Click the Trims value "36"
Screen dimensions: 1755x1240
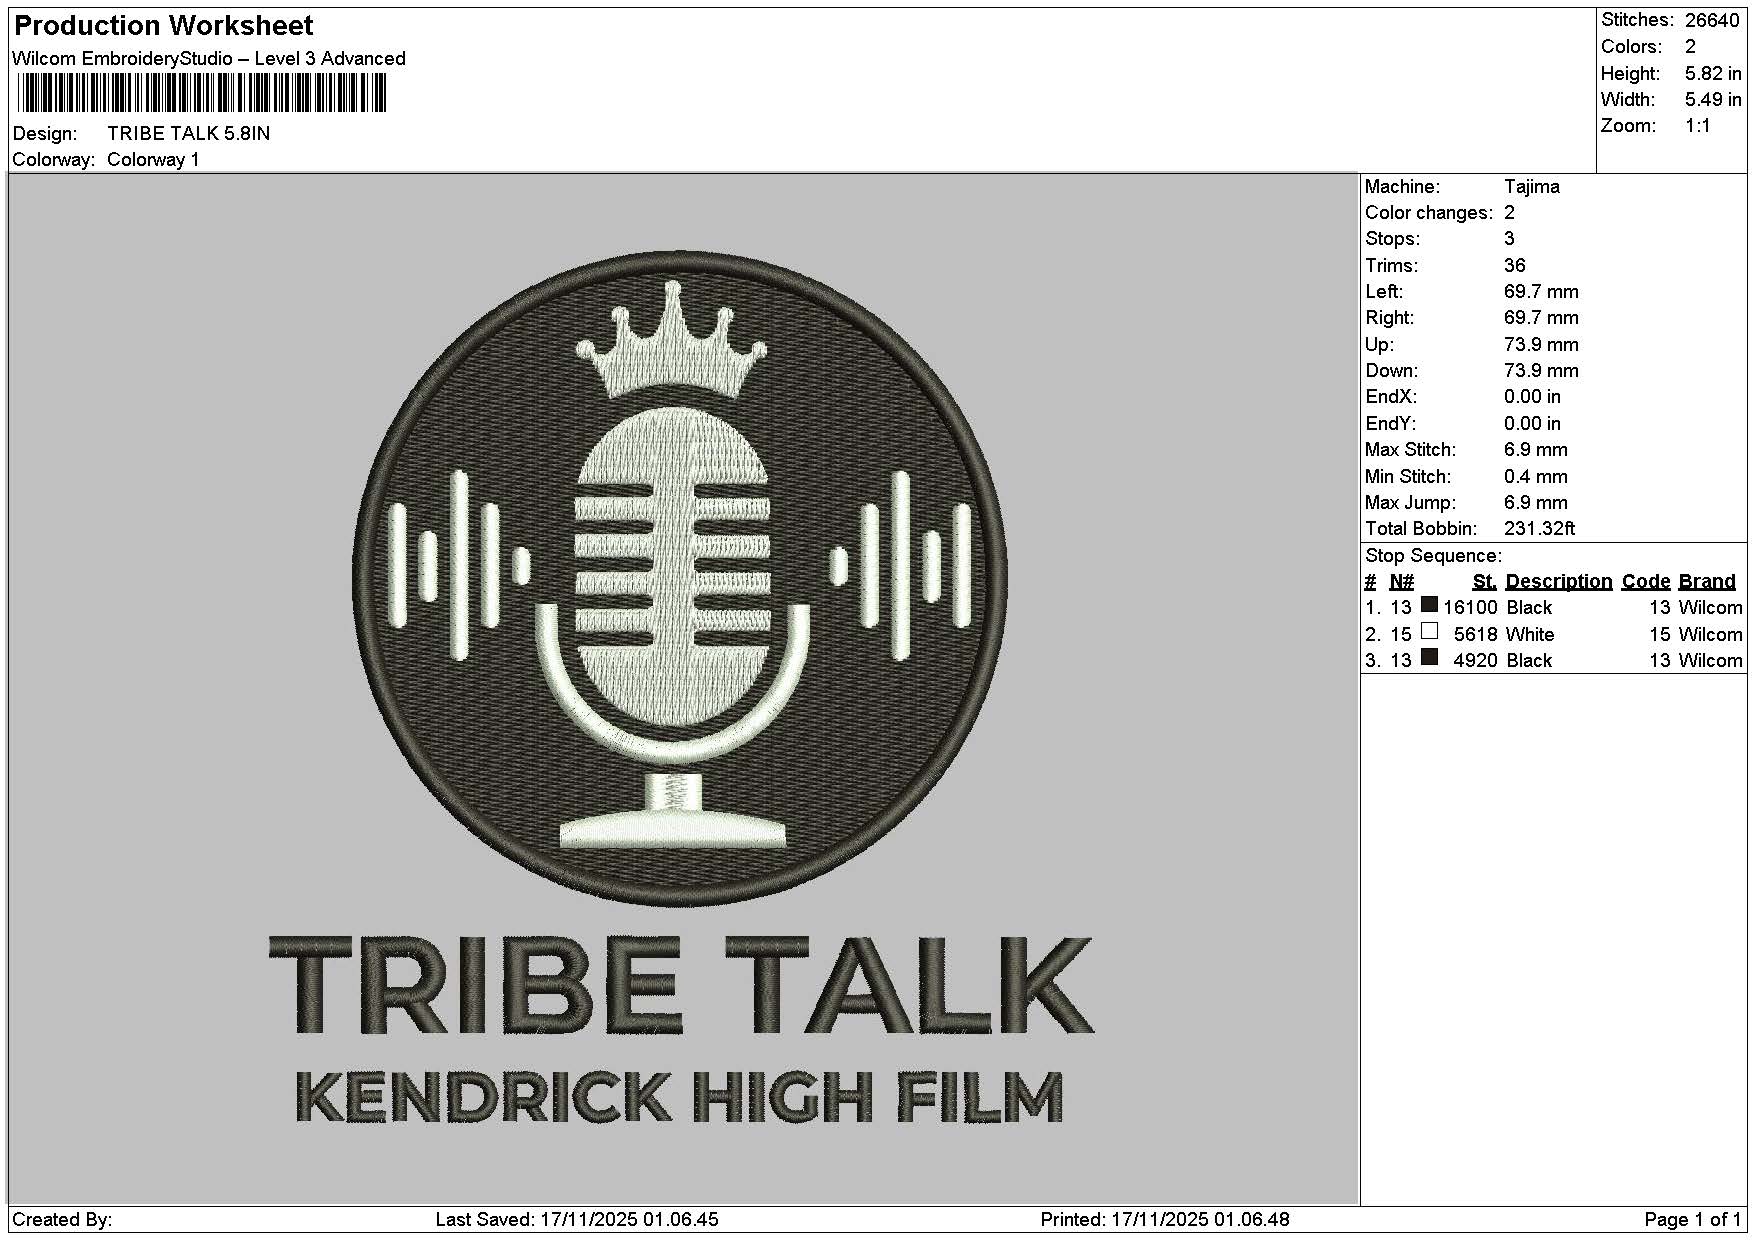point(1515,265)
